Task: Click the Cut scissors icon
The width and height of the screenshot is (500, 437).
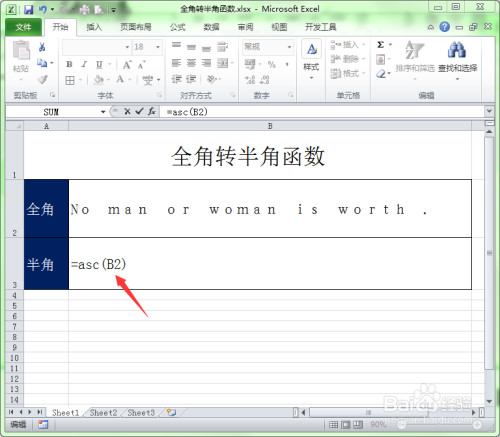Action: (42, 47)
